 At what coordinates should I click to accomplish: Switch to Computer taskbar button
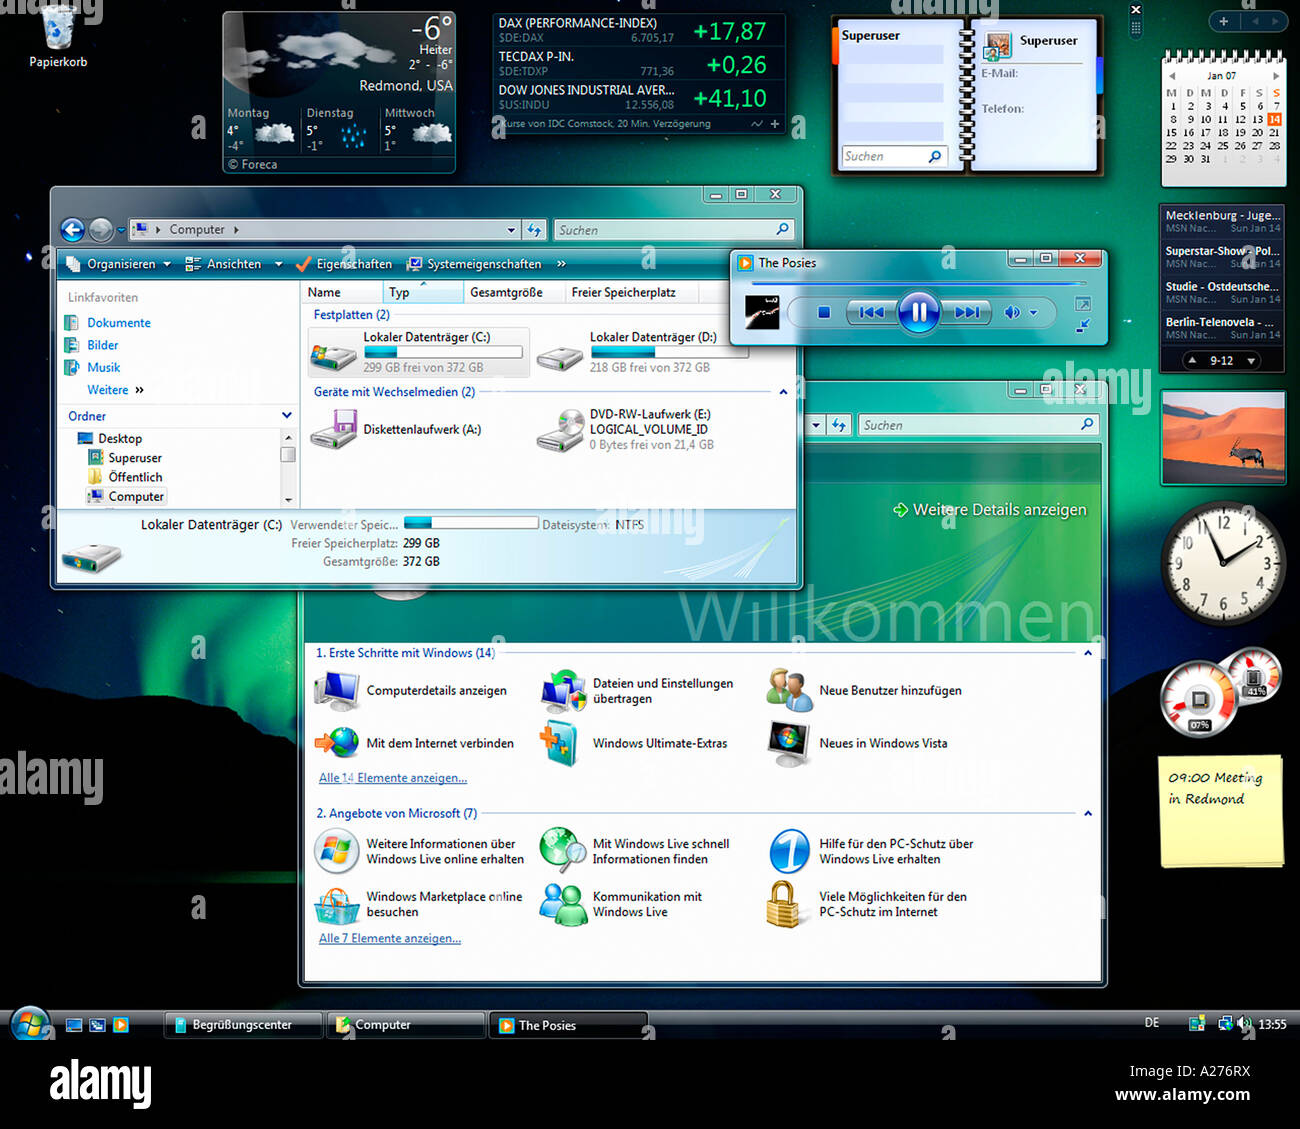[405, 1025]
